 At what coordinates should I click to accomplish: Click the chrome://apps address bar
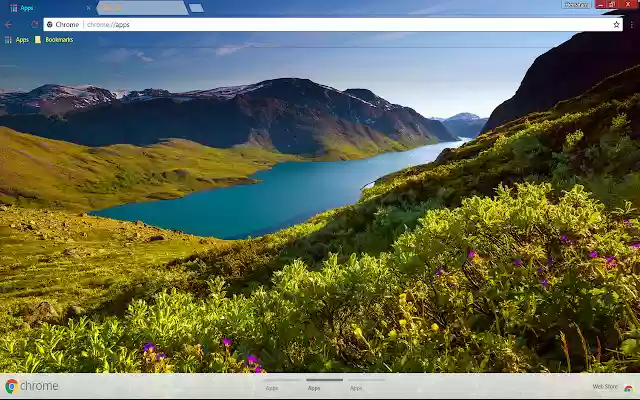(x=333, y=24)
